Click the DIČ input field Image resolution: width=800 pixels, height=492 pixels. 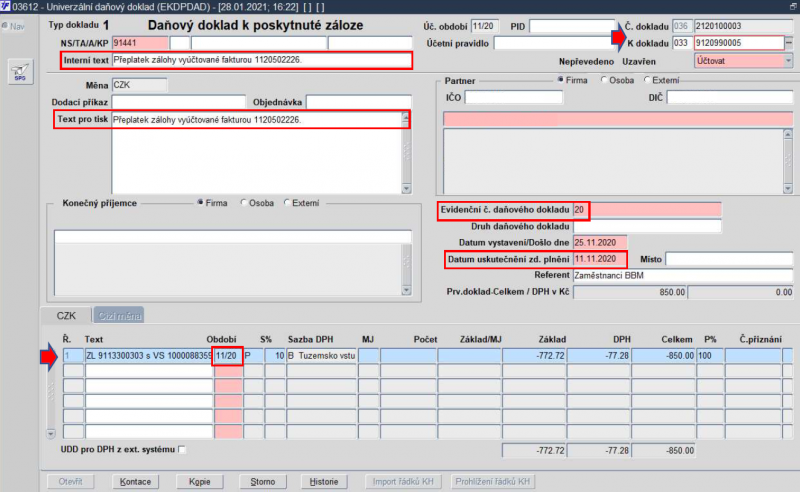(730, 97)
